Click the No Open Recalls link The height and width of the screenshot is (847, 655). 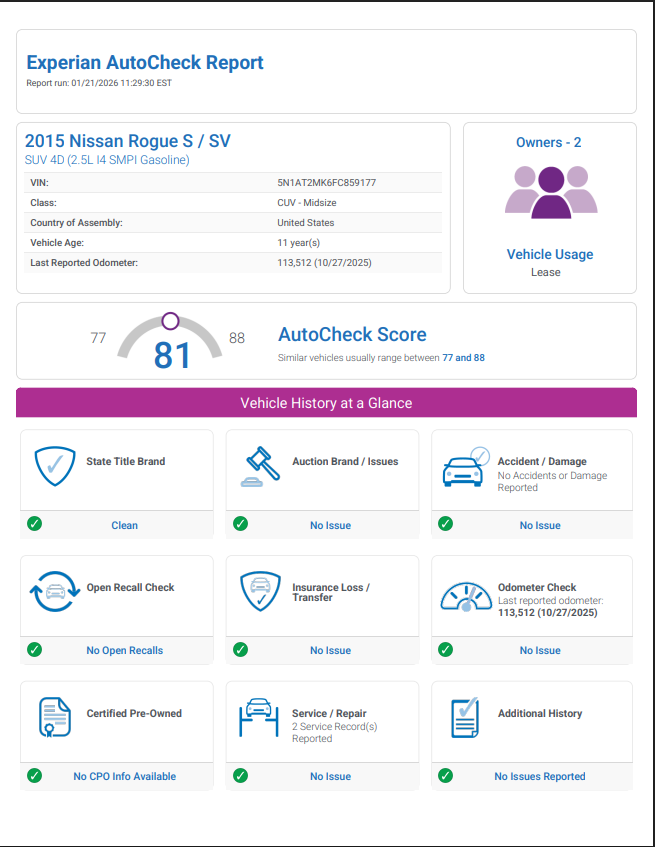124,651
